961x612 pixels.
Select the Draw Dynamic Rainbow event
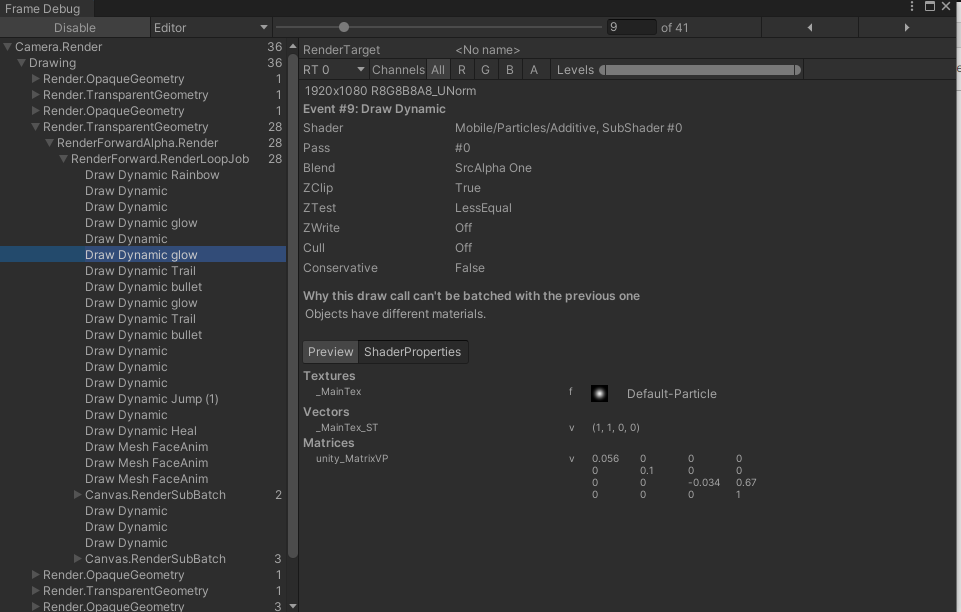click(152, 174)
